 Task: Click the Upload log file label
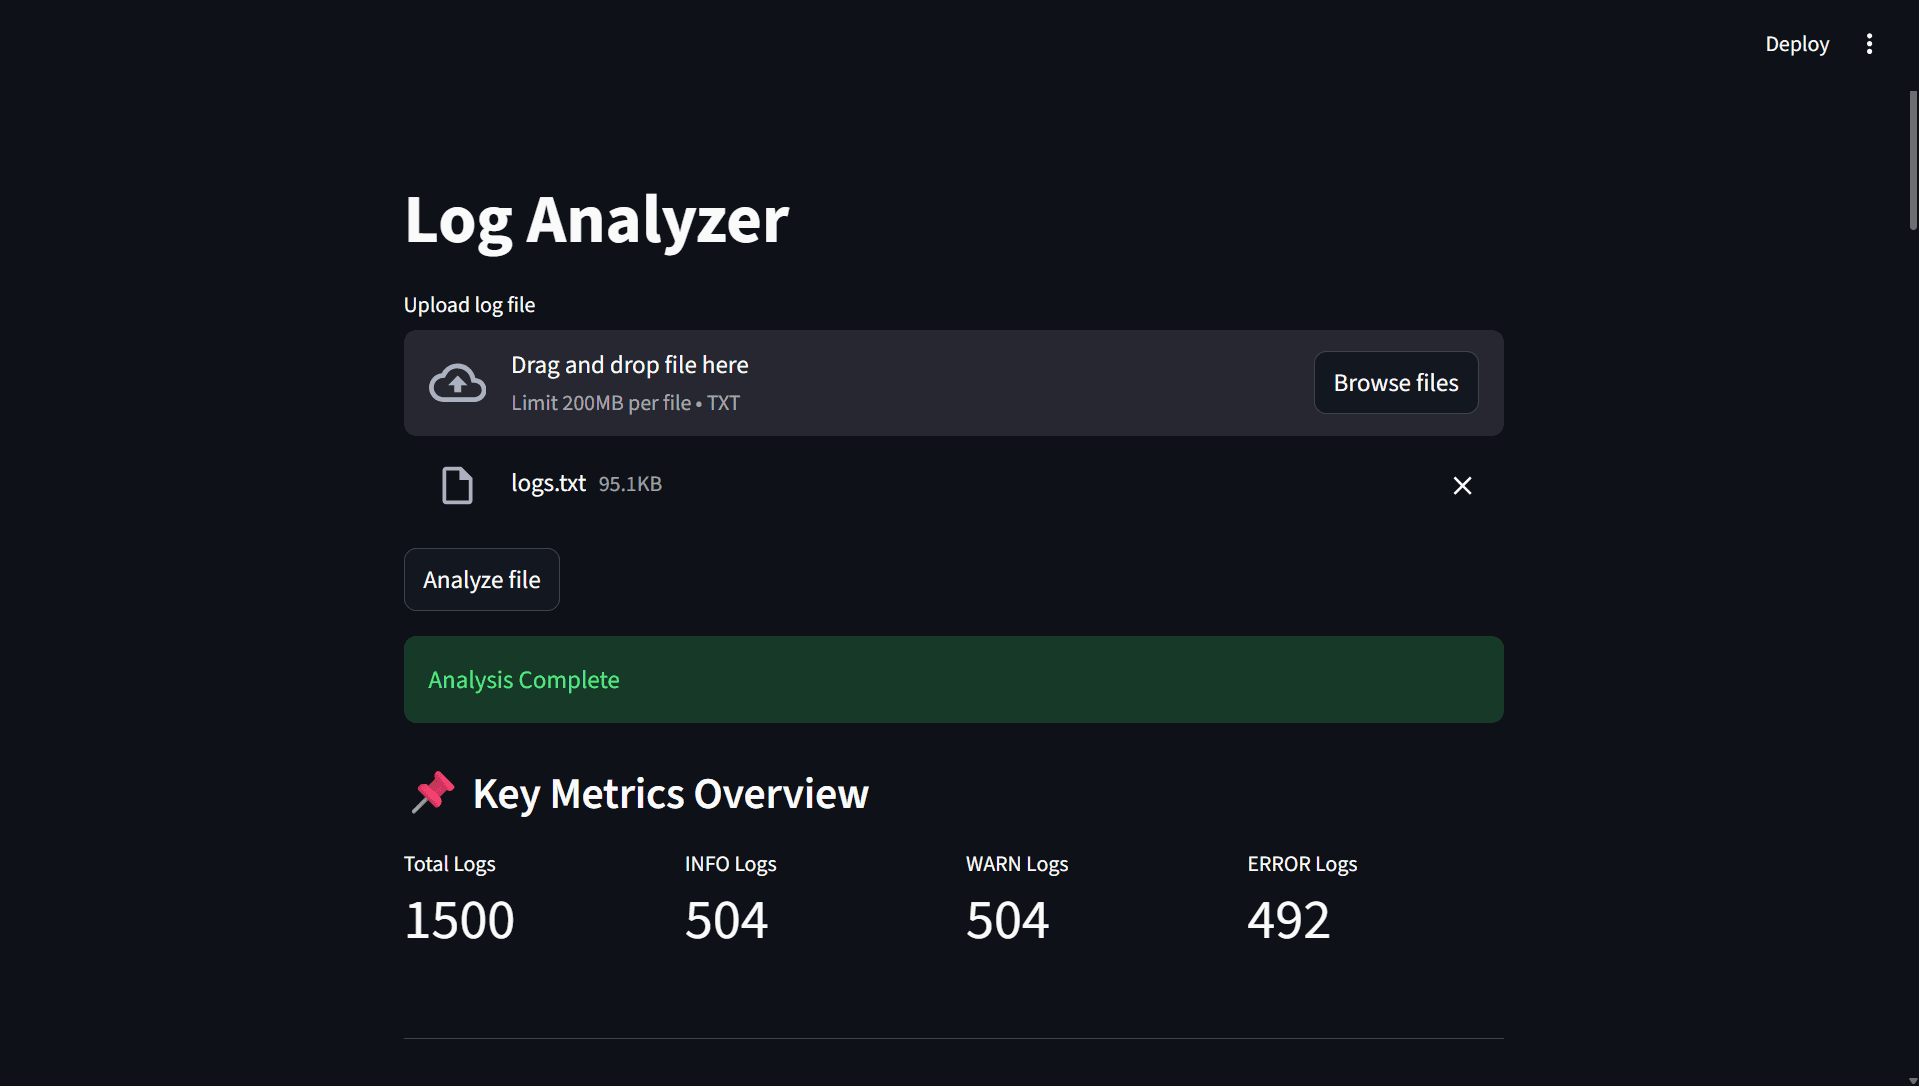[469, 304]
